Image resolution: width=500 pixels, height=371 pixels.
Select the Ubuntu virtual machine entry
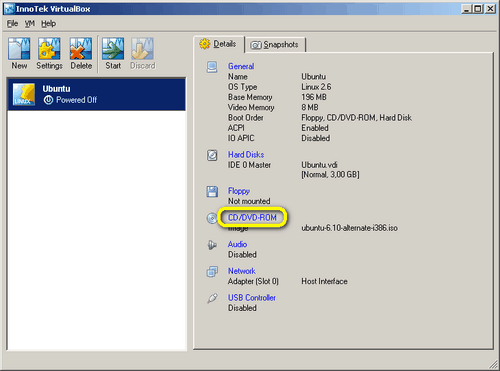[x=97, y=94]
